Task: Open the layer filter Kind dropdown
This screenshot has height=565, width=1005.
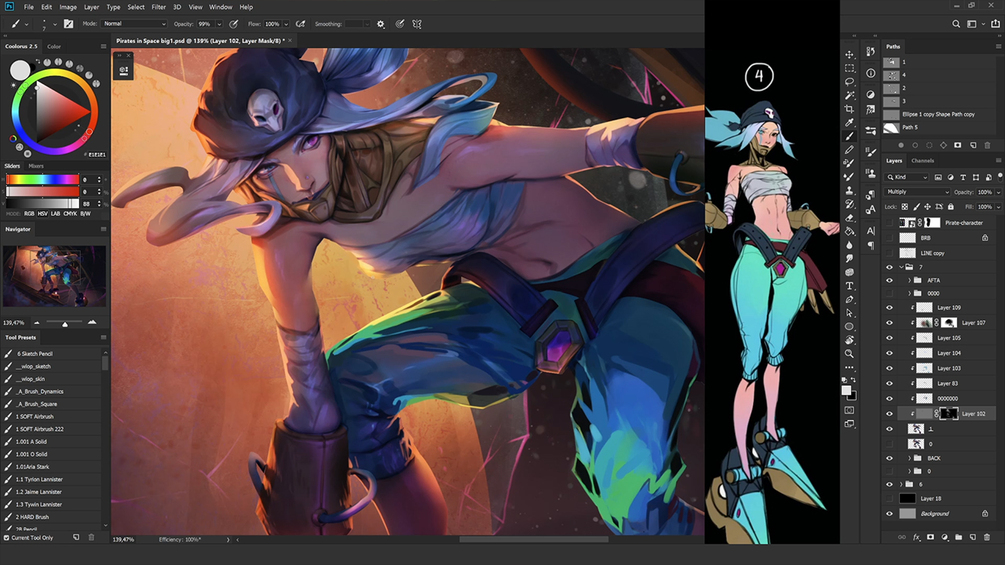Action: pyautogui.click(x=908, y=177)
